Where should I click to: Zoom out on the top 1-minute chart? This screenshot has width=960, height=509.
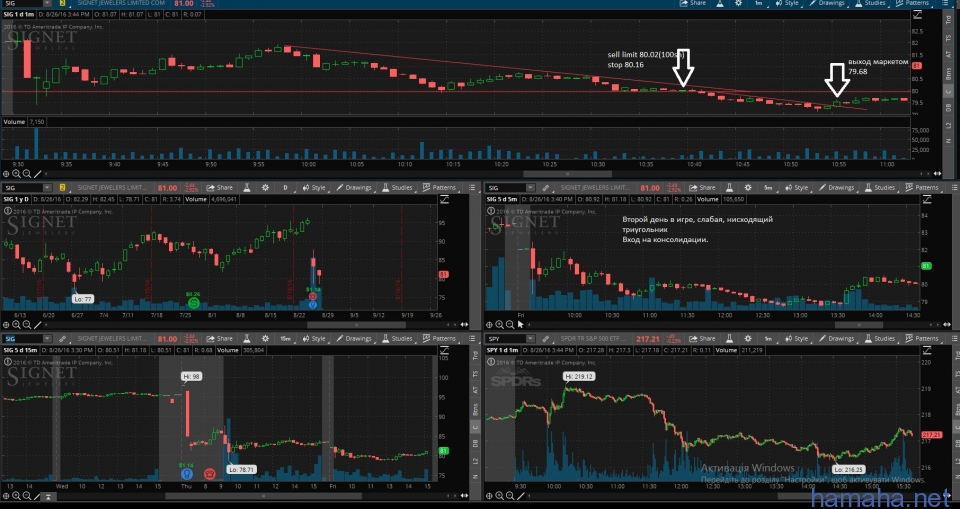coord(27,174)
